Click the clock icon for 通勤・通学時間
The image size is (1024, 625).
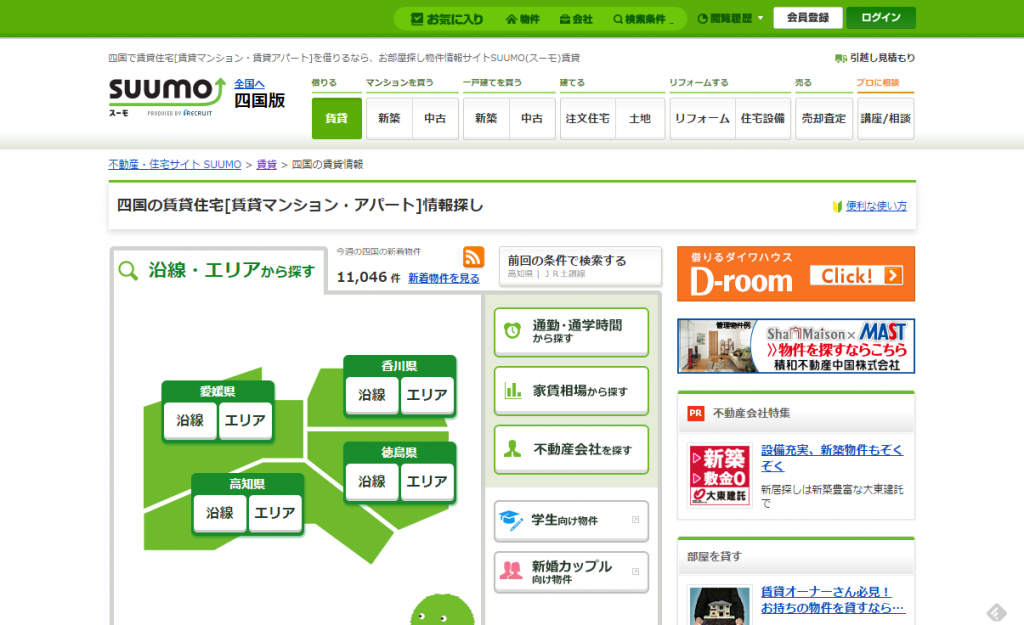point(512,331)
